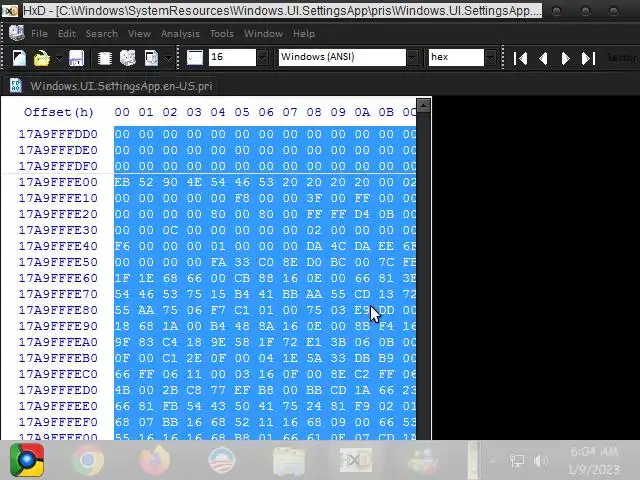Click byte BB in row 17A9FFFE70
The width and height of the screenshot is (640, 480).
click(x=290, y=294)
